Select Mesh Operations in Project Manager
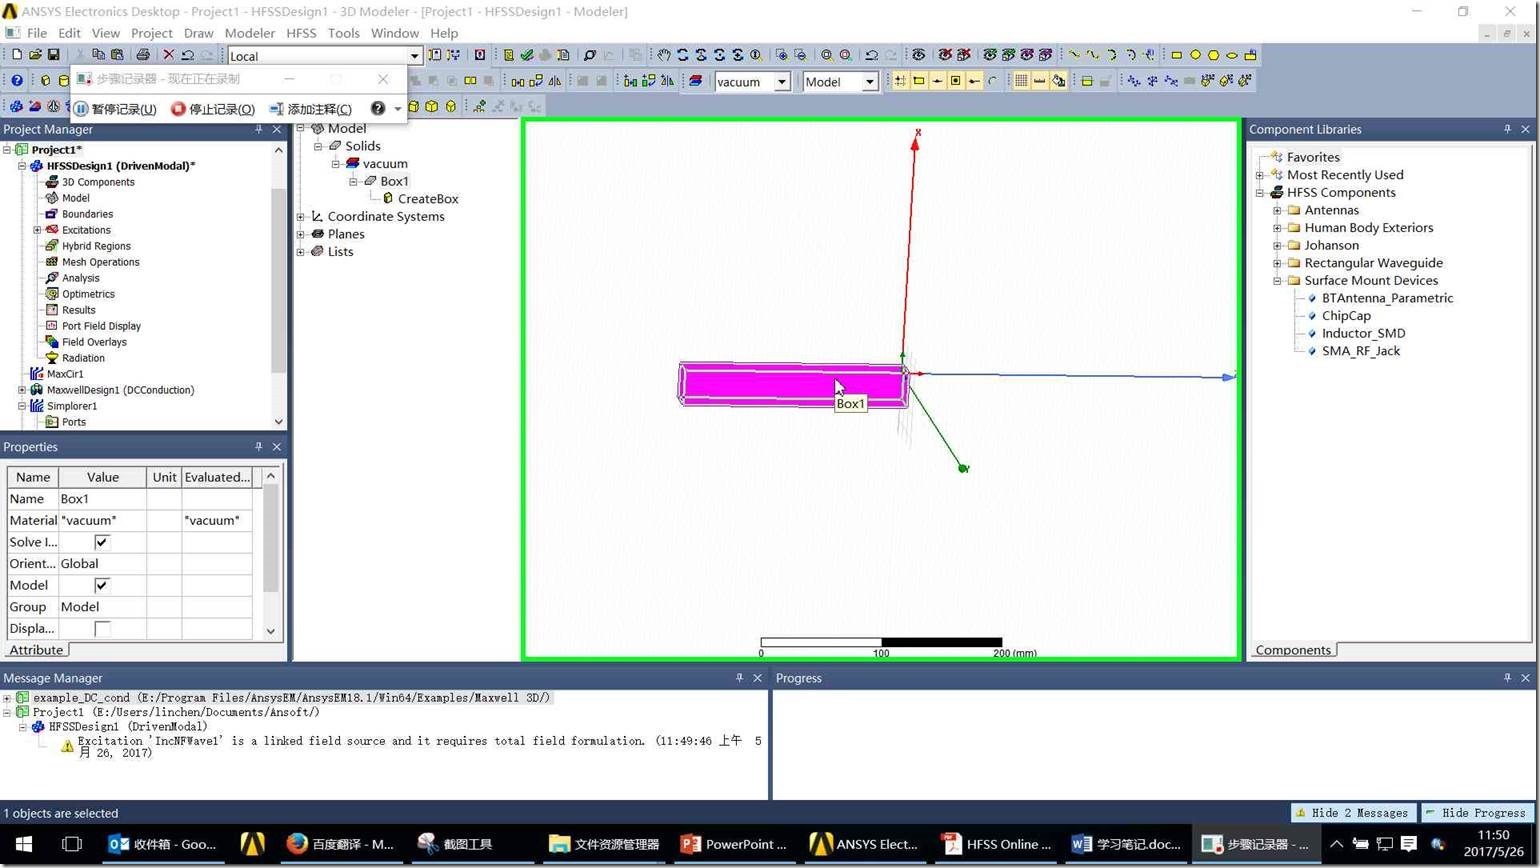 100,262
